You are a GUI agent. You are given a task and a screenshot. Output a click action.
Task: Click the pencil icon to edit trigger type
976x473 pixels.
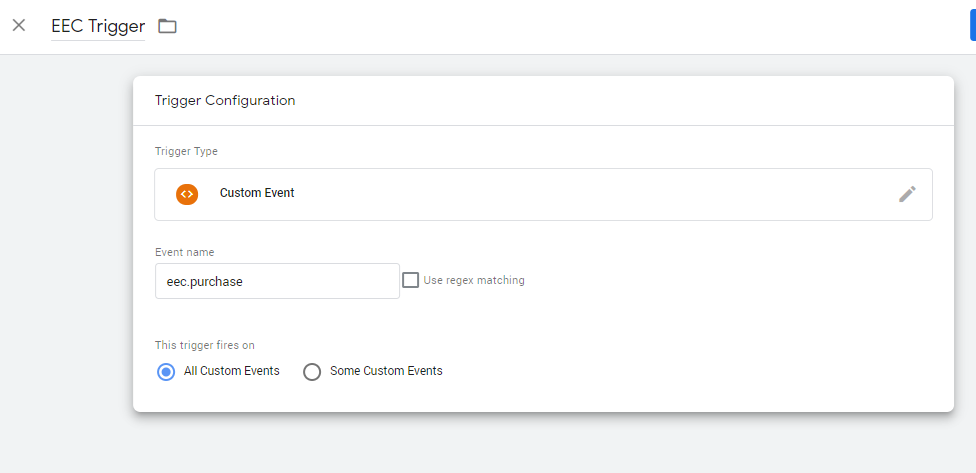906,194
